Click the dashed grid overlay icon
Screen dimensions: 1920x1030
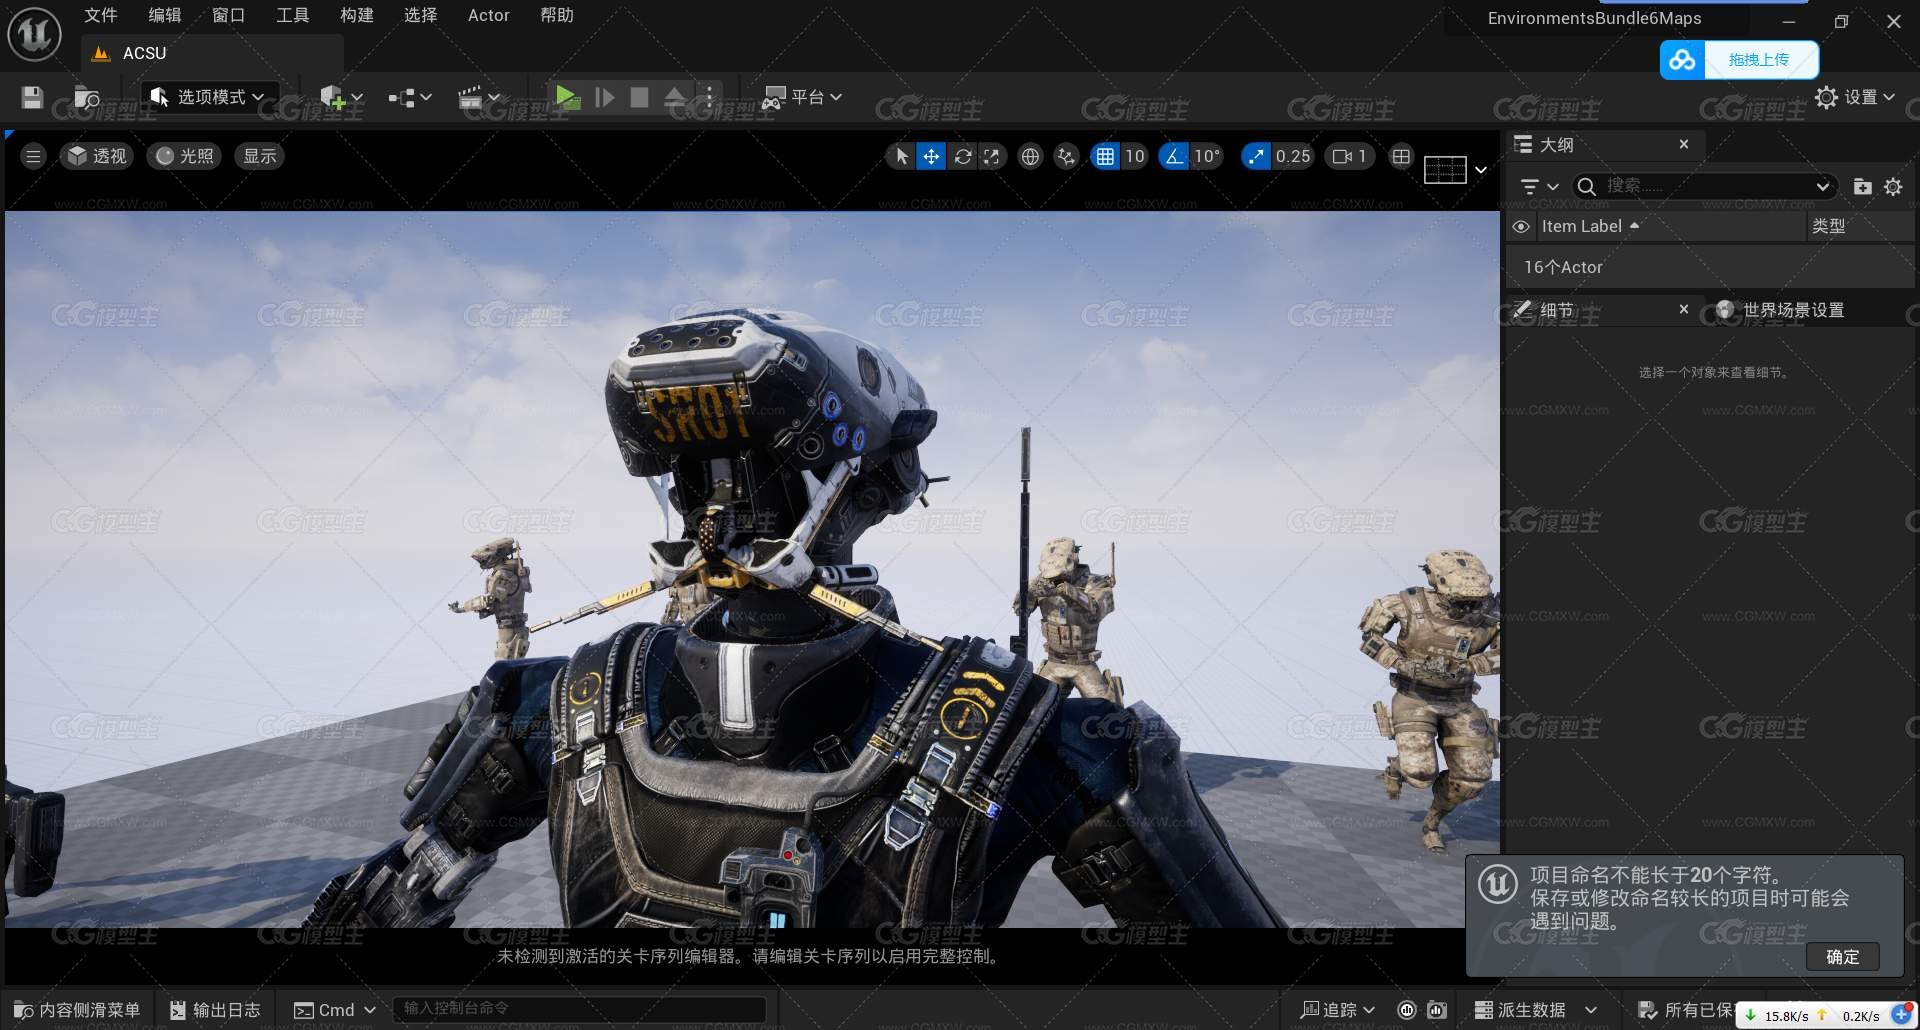click(x=1445, y=170)
